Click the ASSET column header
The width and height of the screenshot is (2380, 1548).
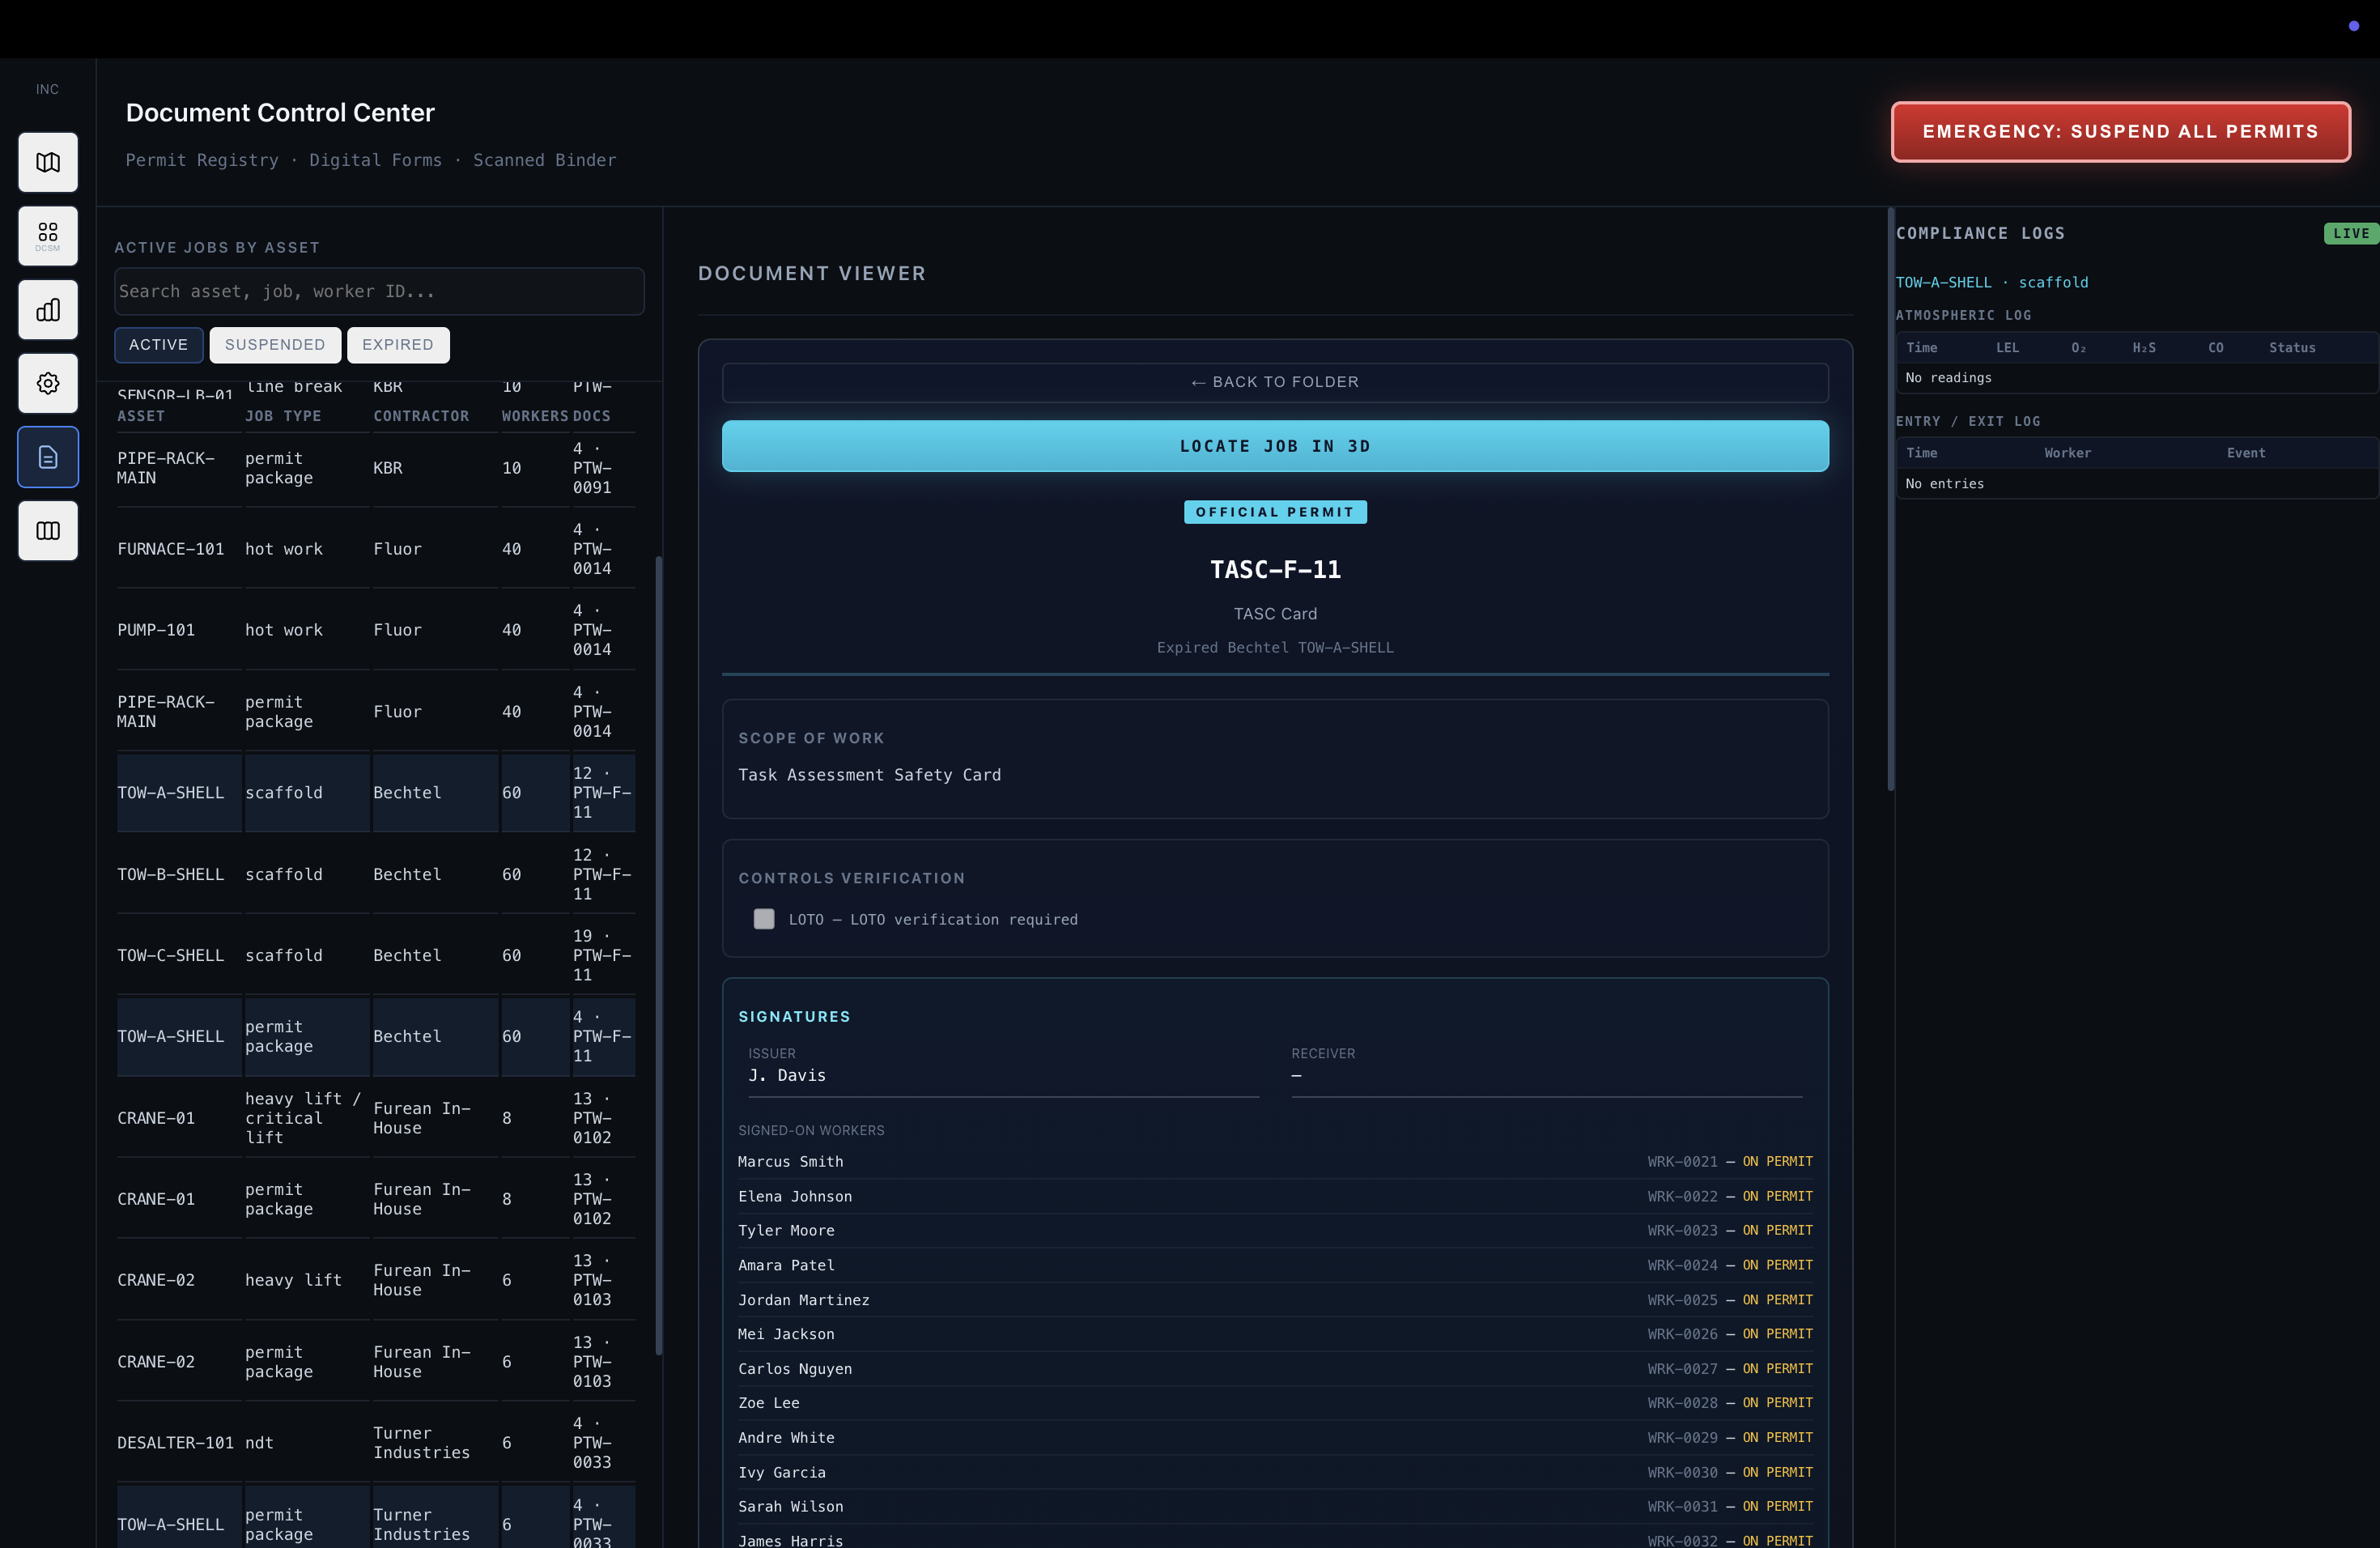click(x=141, y=416)
